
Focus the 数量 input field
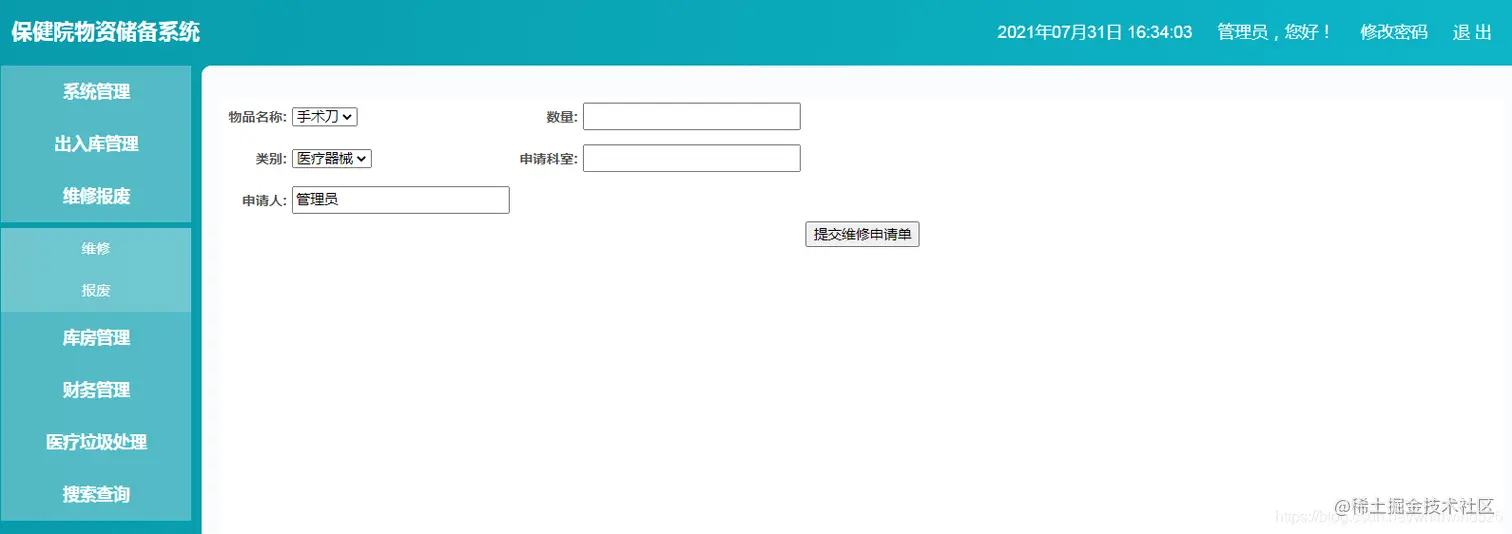(692, 117)
